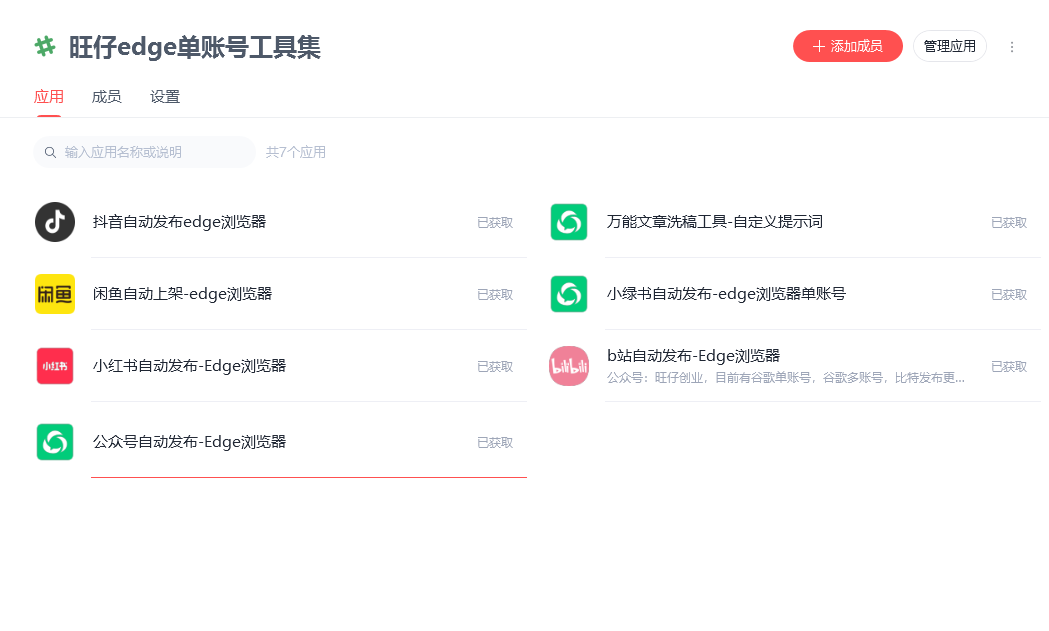This screenshot has width=1049, height=631.
Task: Click 已获取 status for 小绿书自动发布
Action: coord(1009,295)
